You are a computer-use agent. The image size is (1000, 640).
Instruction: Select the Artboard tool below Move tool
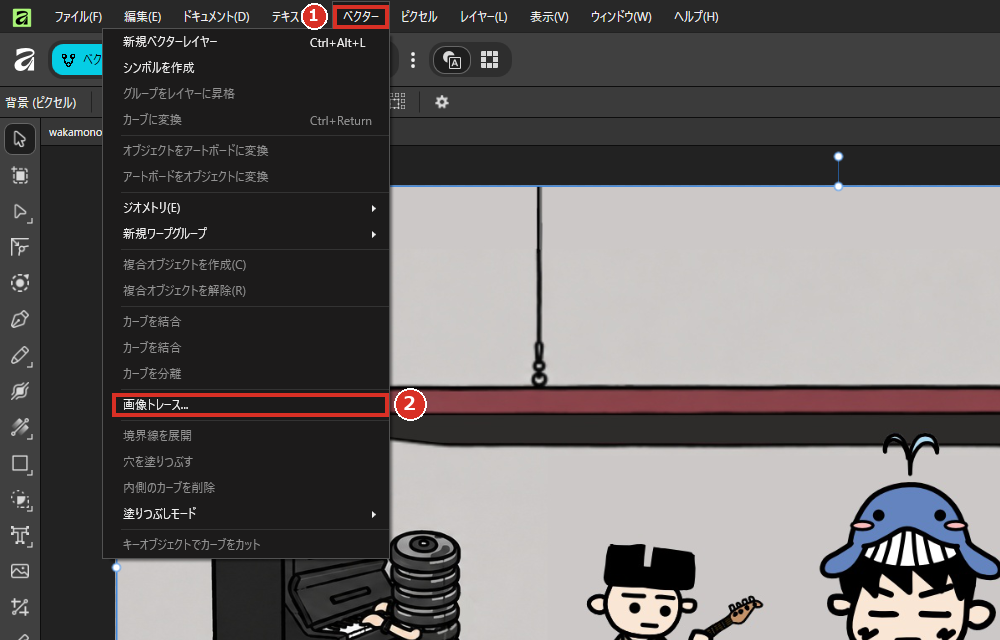[x=20, y=175]
